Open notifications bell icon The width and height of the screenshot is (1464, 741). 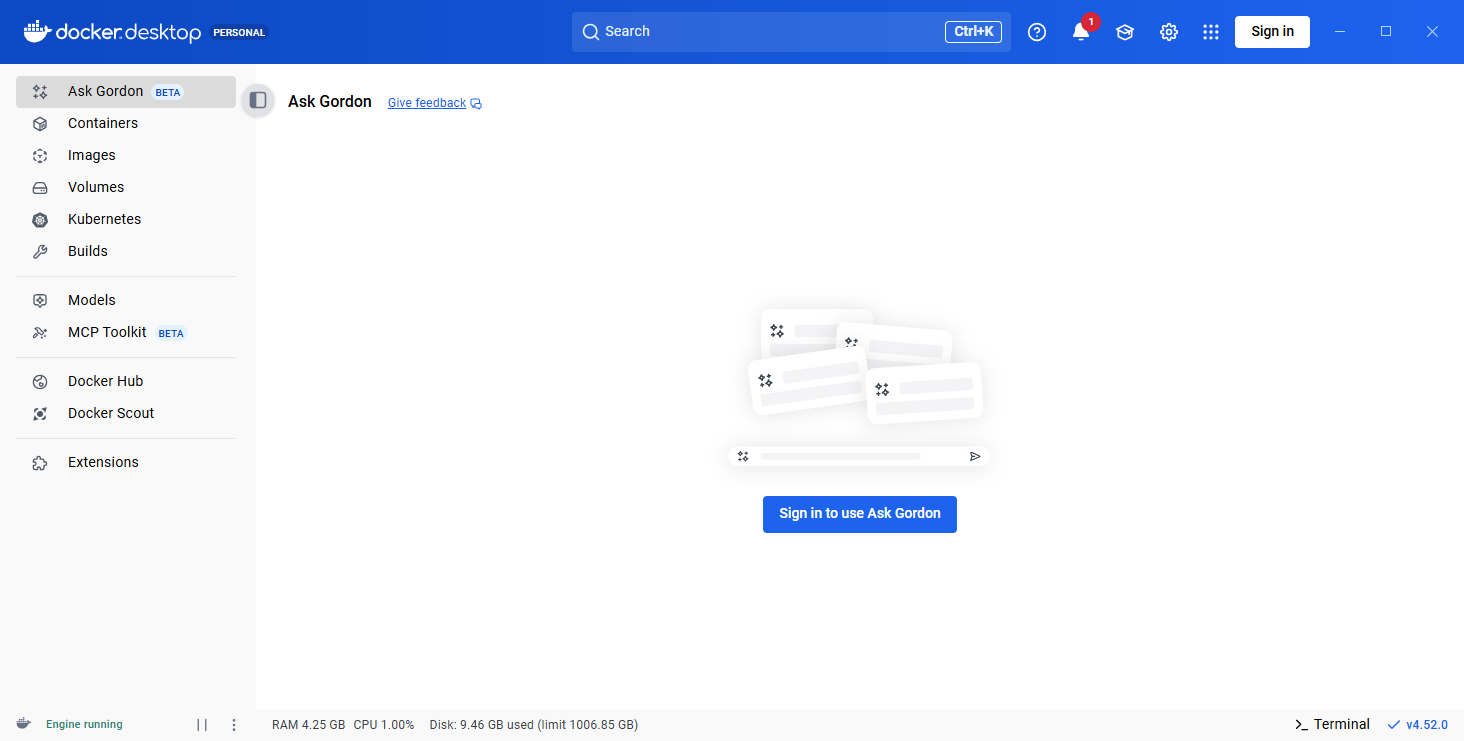(x=1080, y=32)
